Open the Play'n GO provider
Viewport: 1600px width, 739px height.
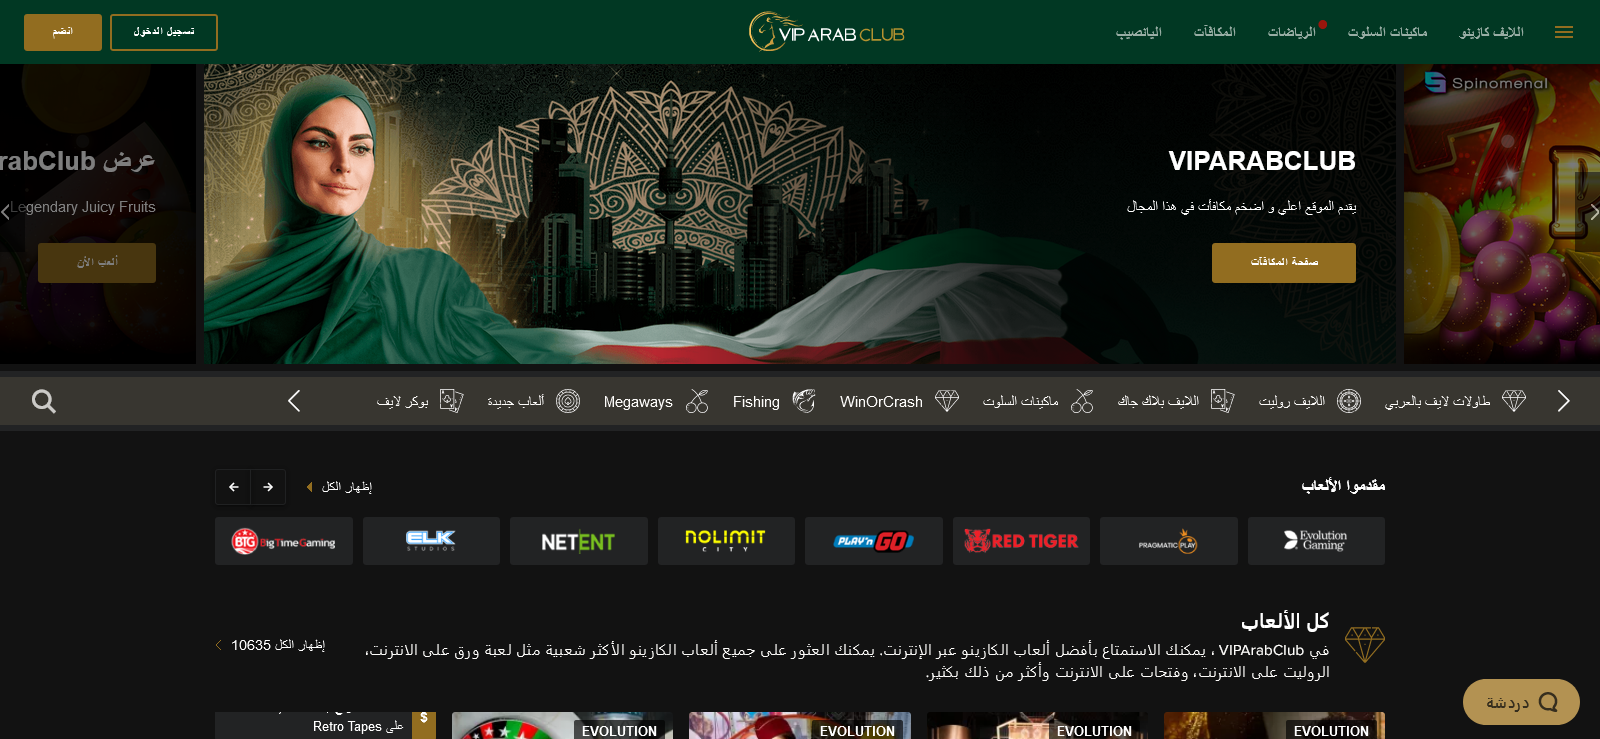click(874, 541)
